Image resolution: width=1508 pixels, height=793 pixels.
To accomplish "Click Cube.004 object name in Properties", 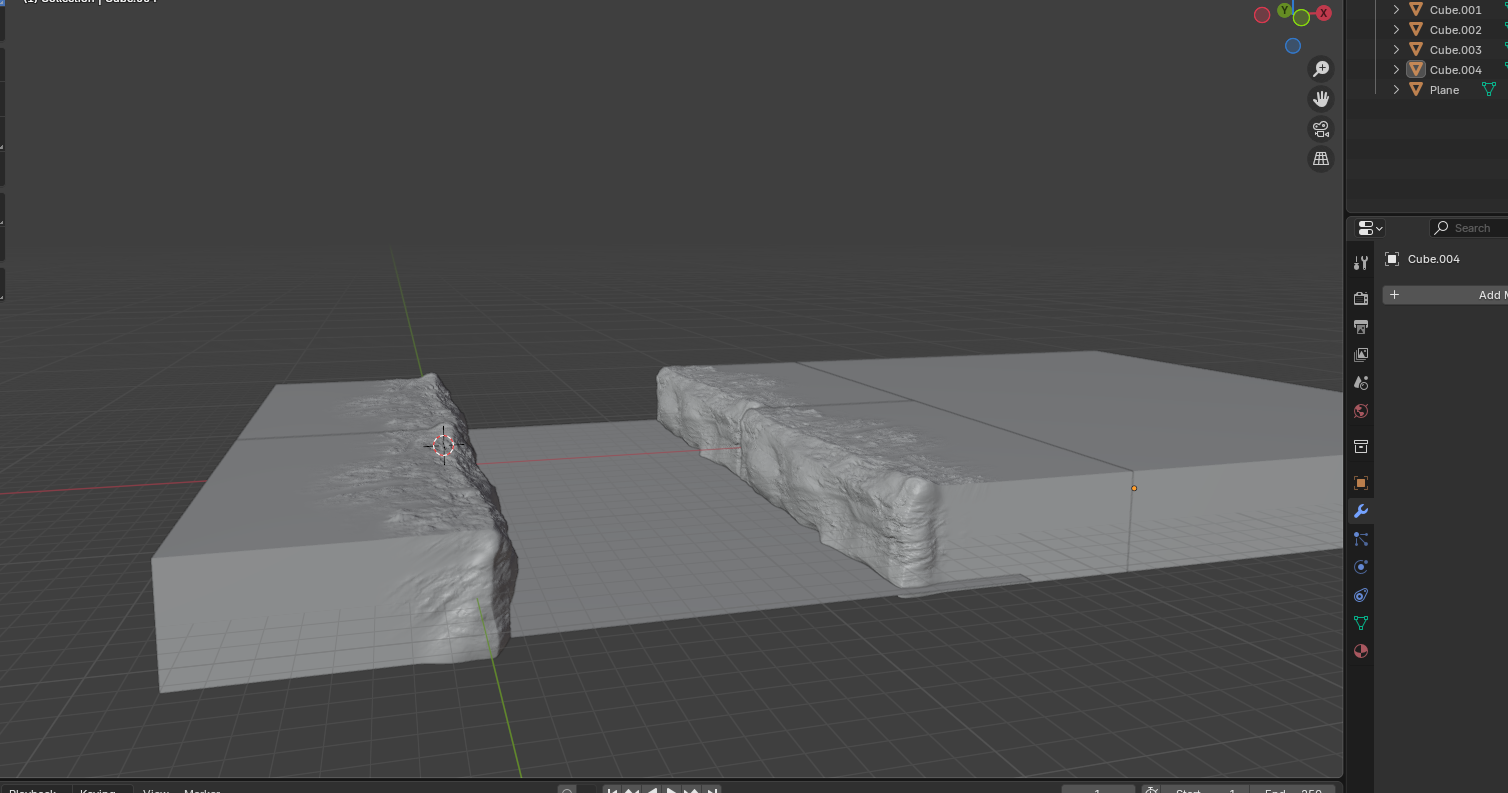I will pyautogui.click(x=1434, y=259).
